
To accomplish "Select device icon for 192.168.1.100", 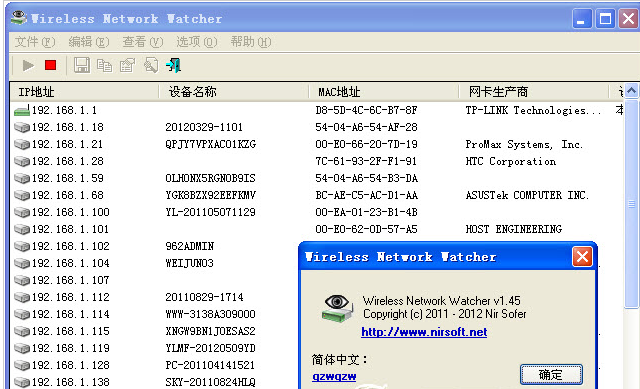I will (x=22, y=212).
